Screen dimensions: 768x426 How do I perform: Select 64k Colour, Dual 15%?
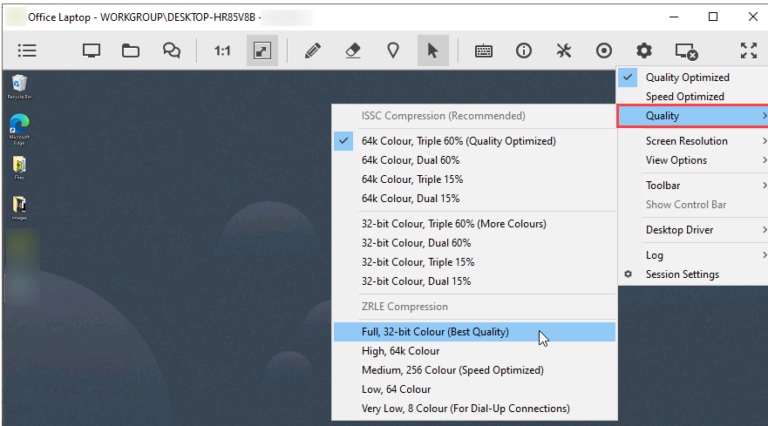point(474,198)
